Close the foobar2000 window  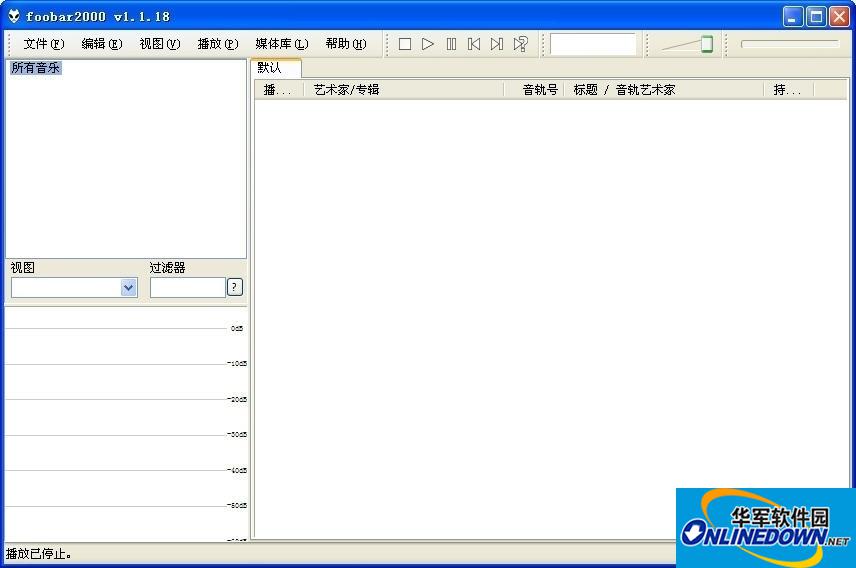pyautogui.click(x=839, y=17)
